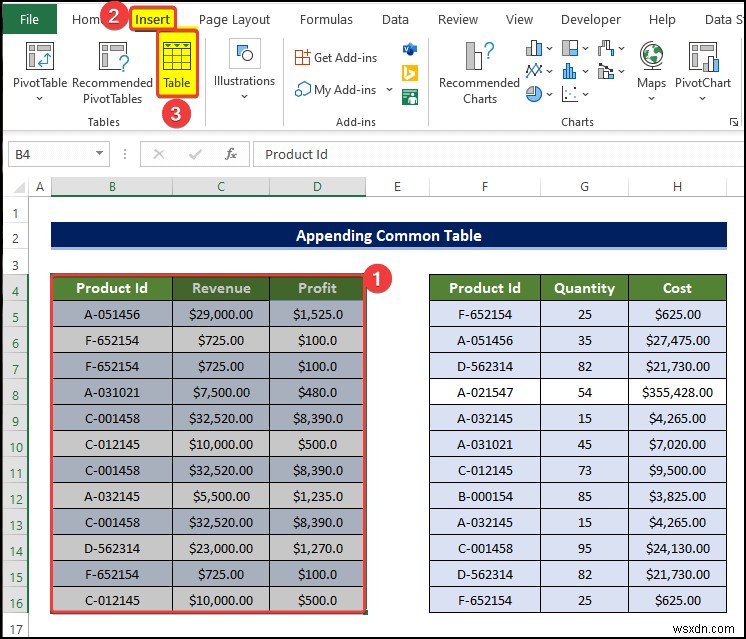This screenshot has height=639, width=746.
Task: Select the $23,000.00 revenue cell
Action: tap(221, 548)
